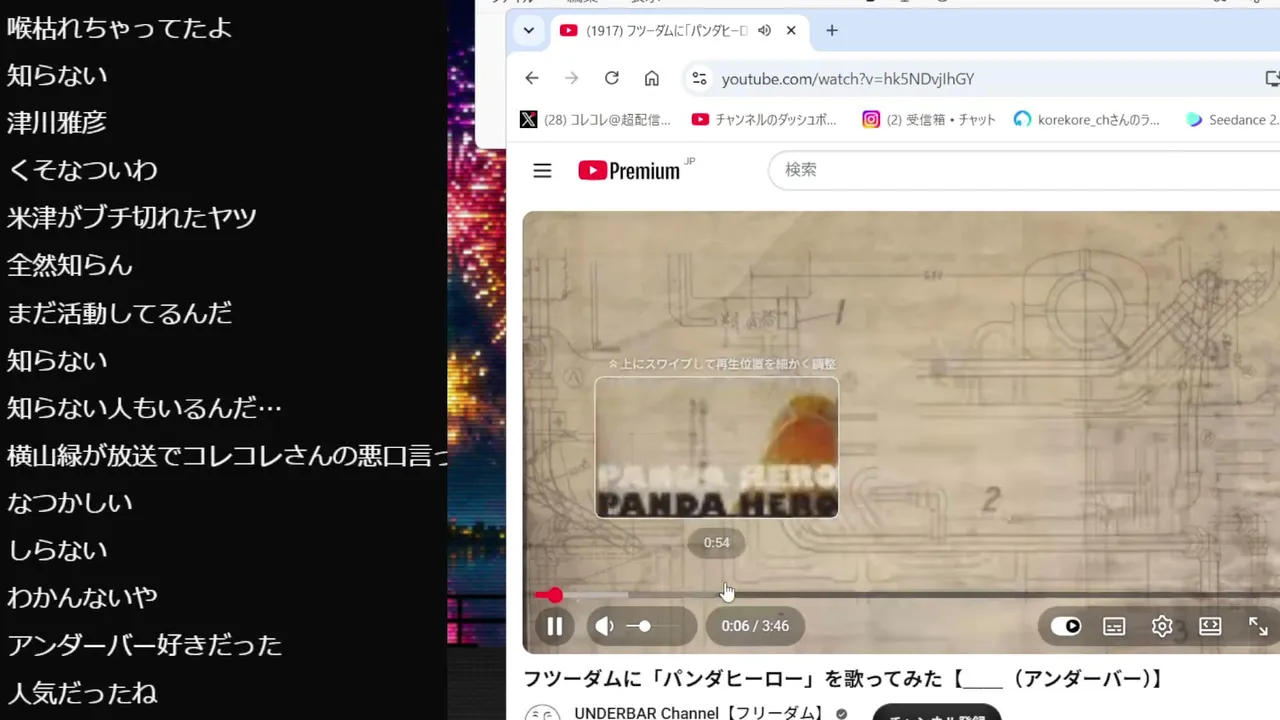This screenshot has height=720, width=1280.
Task: Mute audio on the YouTube tab
Action: click(x=765, y=31)
